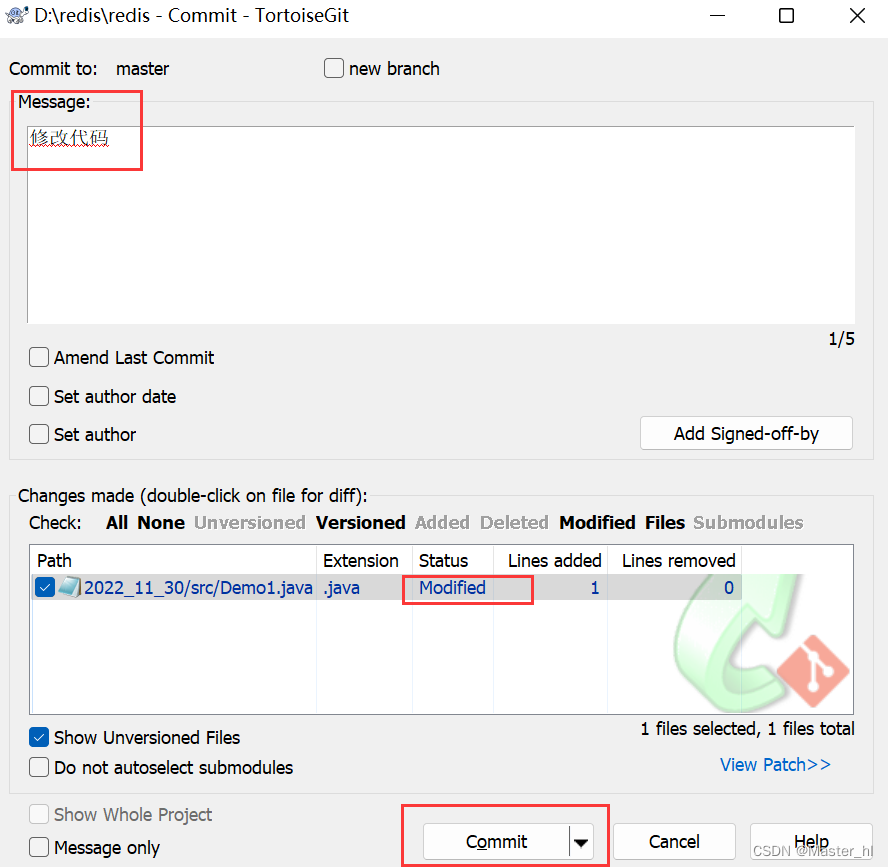Sort by Lines added column header

[550, 560]
